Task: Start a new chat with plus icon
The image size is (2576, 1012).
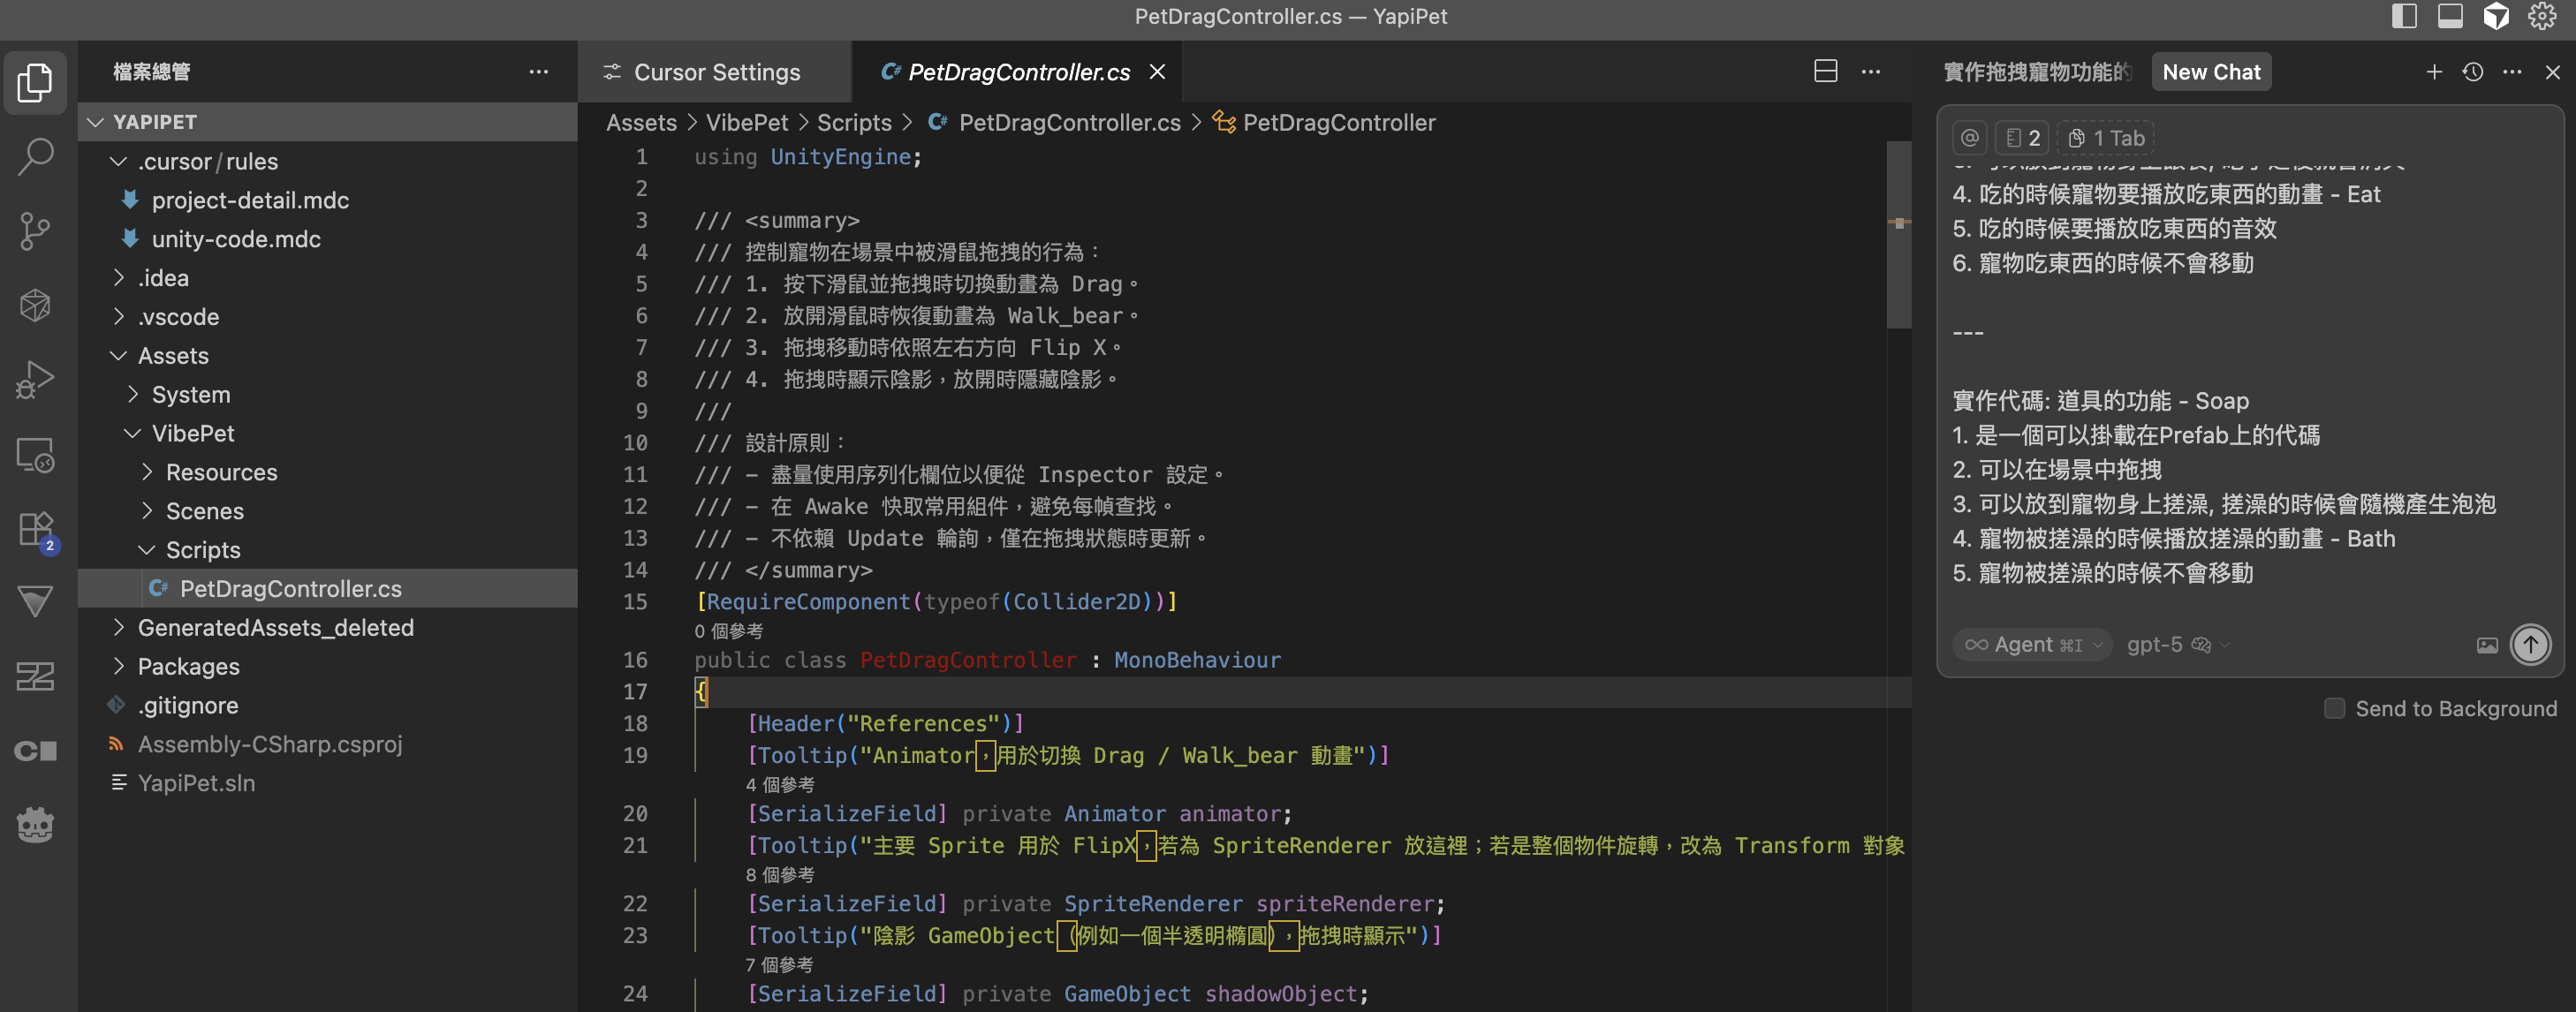Action: click(x=2434, y=72)
